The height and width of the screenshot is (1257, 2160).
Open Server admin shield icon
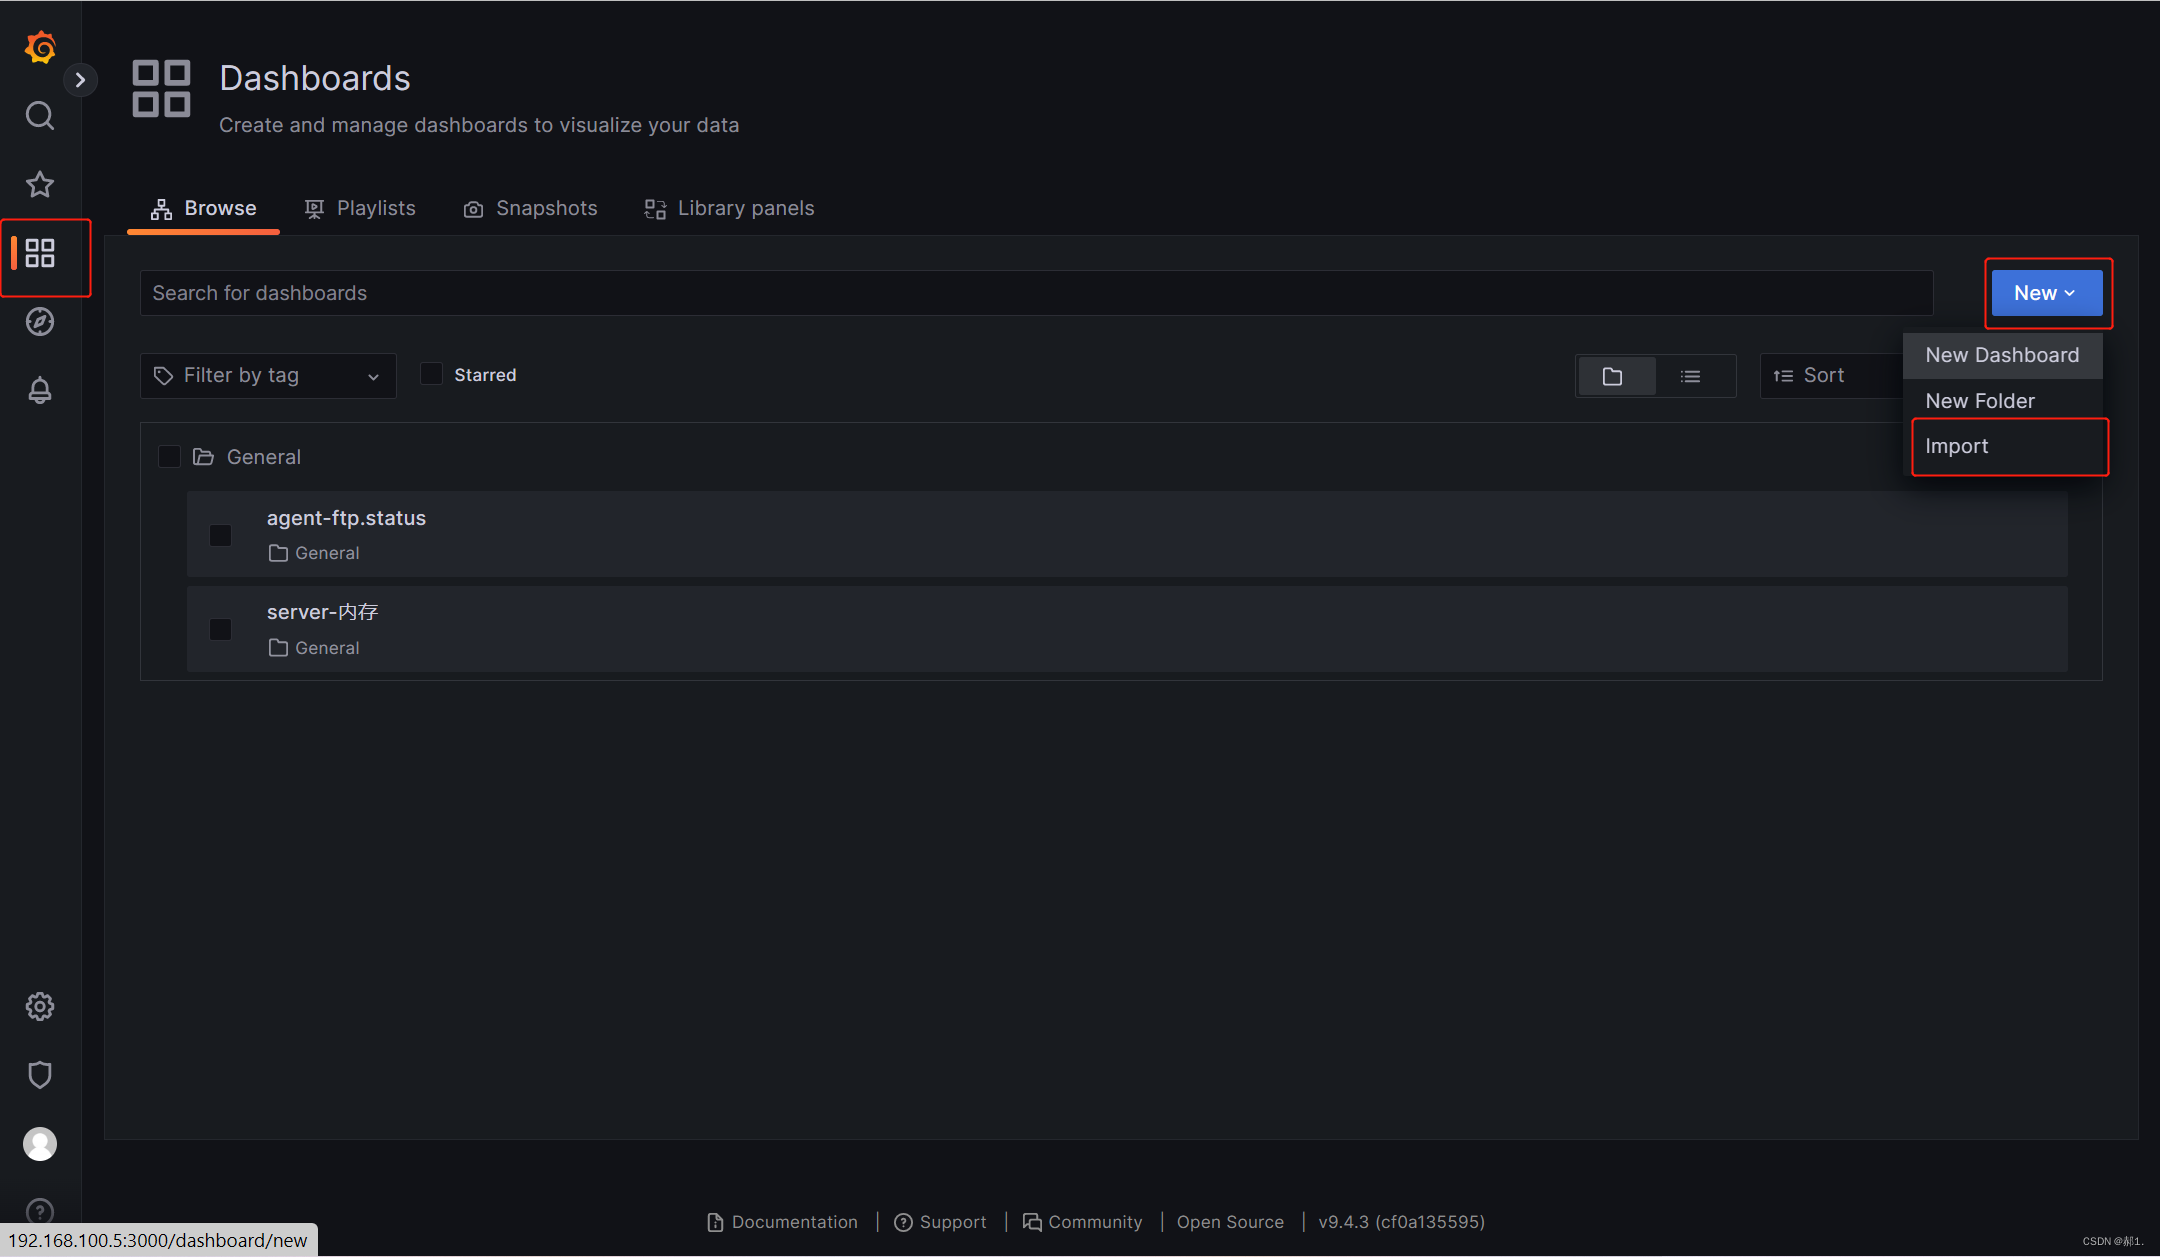pyautogui.click(x=40, y=1075)
